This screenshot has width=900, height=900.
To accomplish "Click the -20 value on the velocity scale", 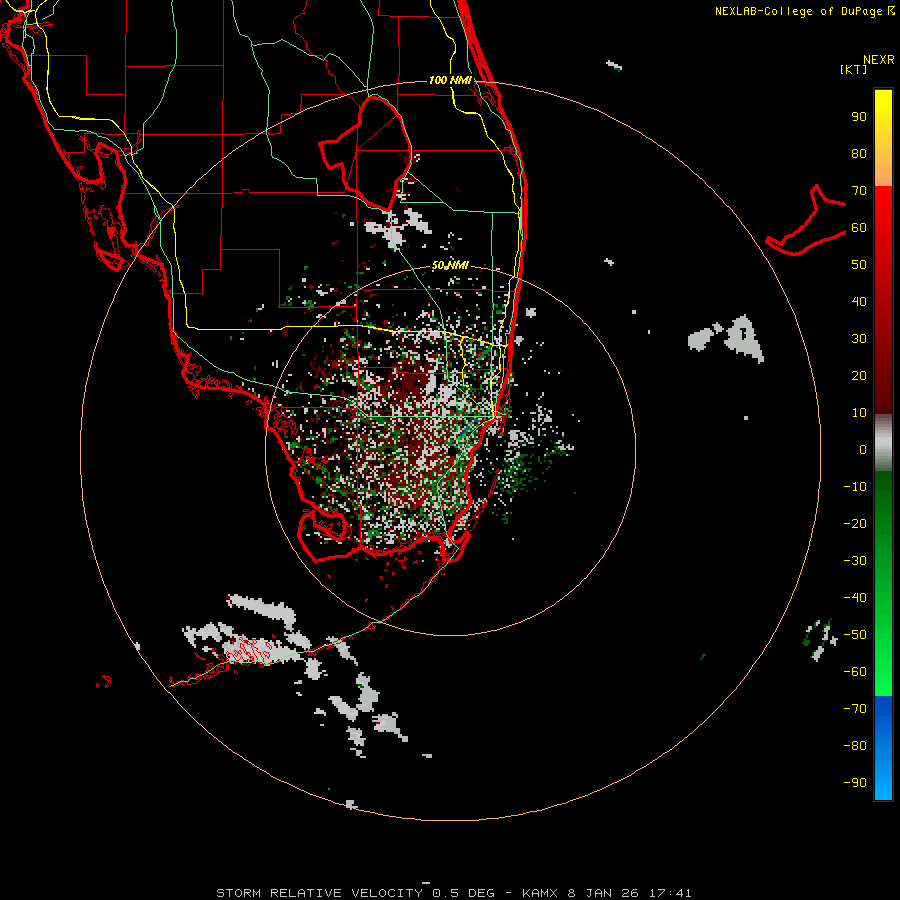I will (855, 523).
